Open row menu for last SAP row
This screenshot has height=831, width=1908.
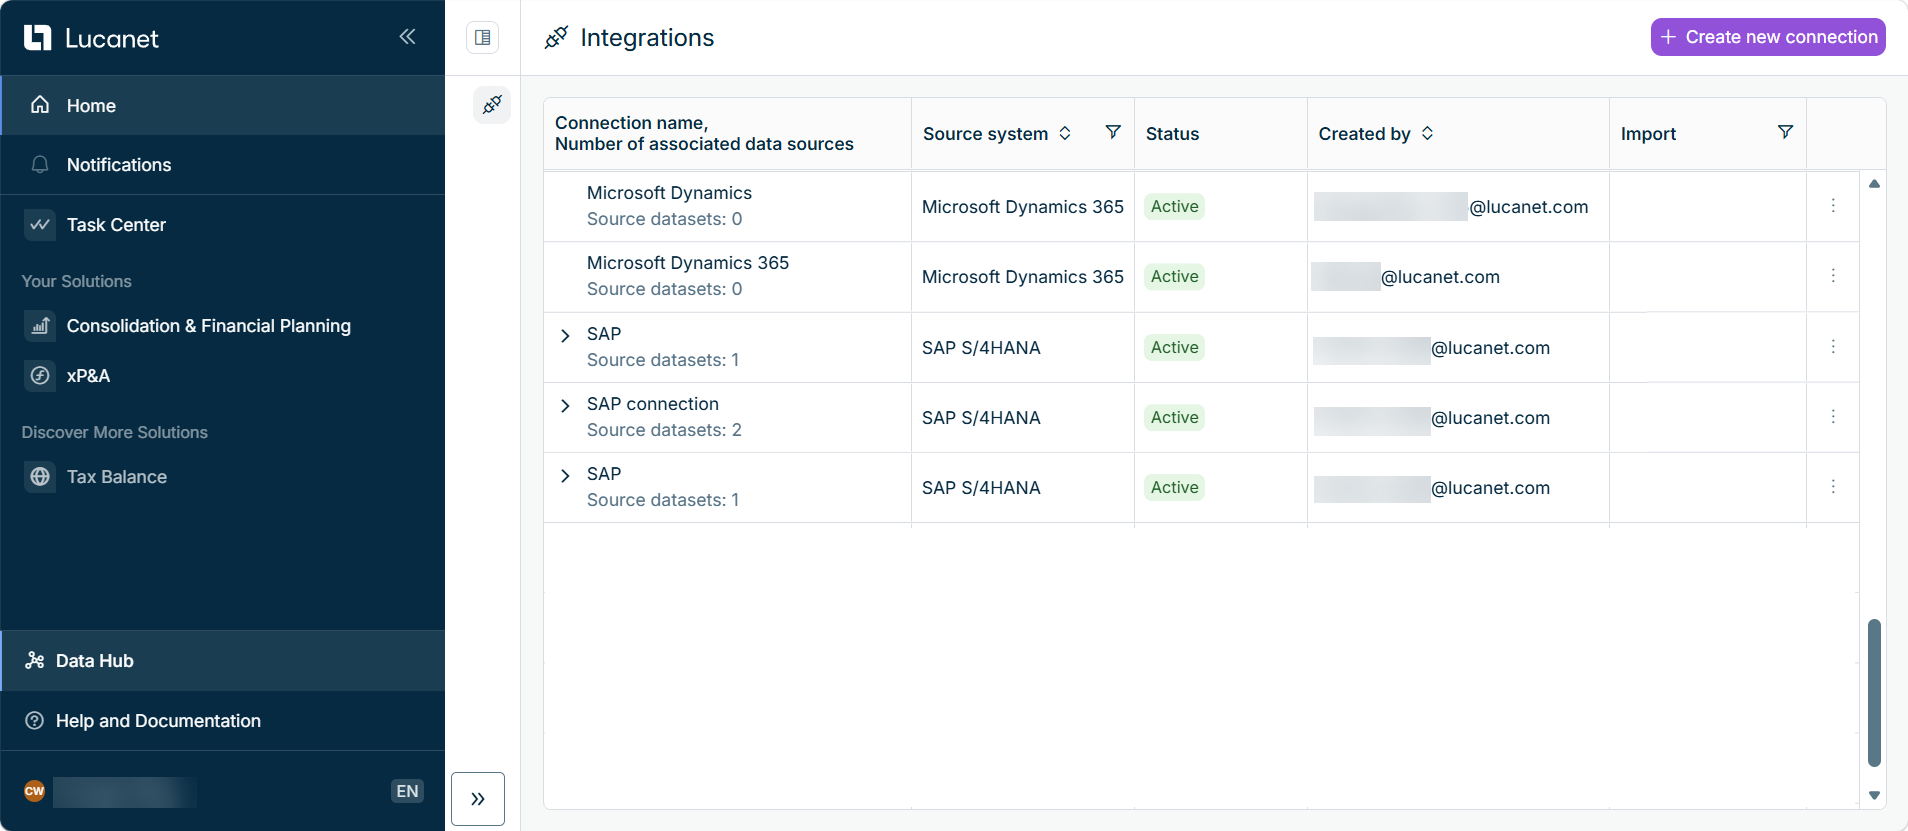point(1833,487)
